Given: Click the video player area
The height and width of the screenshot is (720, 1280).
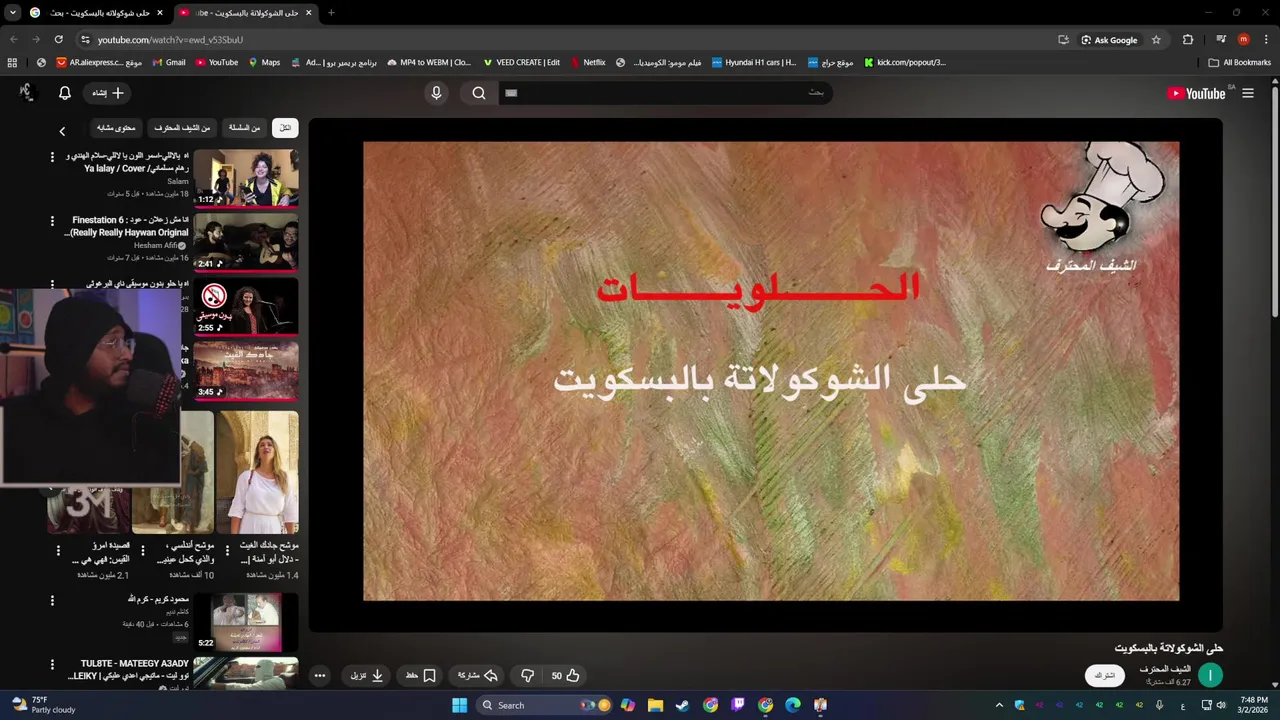Looking at the screenshot, I should (x=765, y=375).
